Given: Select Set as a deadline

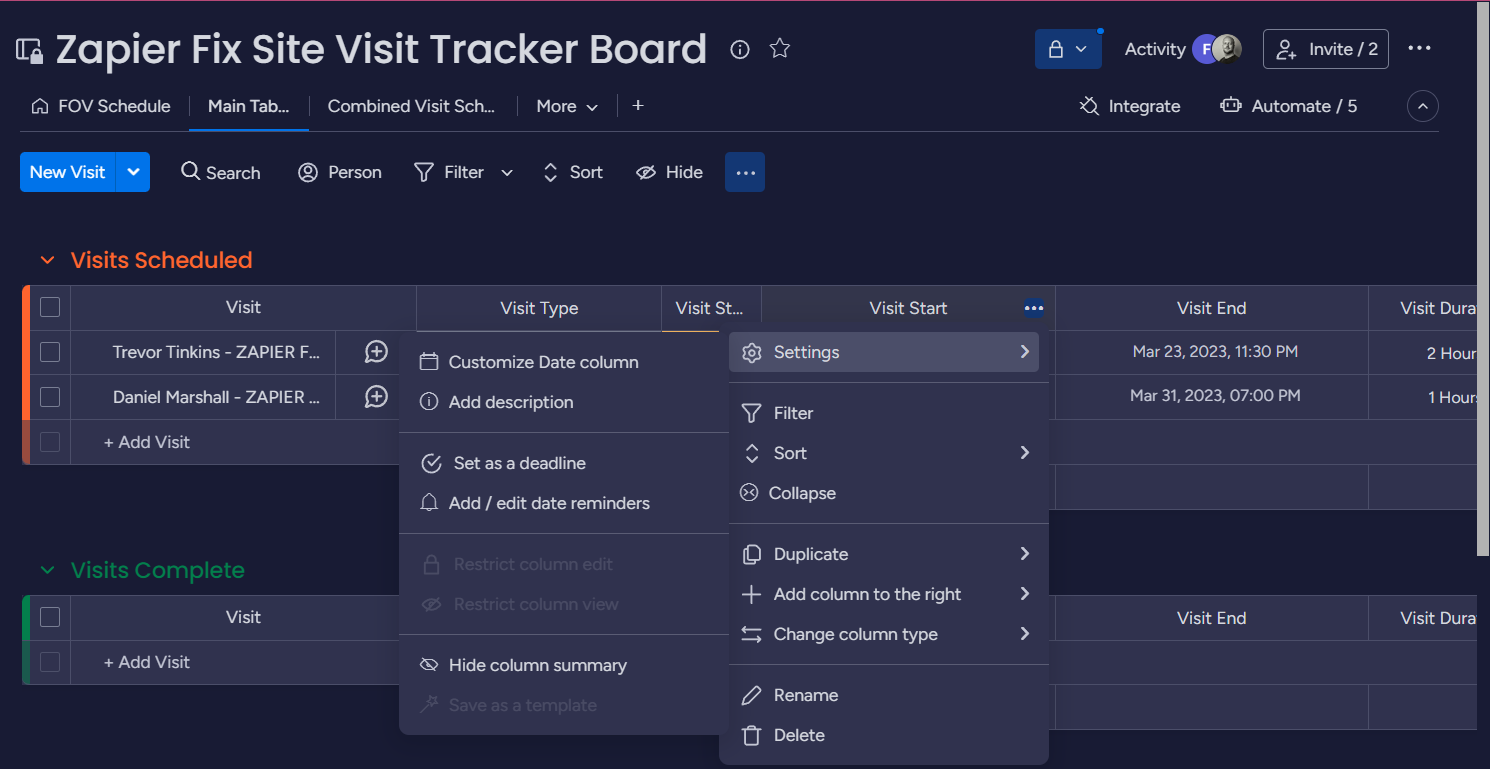Looking at the screenshot, I should tap(564, 463).
